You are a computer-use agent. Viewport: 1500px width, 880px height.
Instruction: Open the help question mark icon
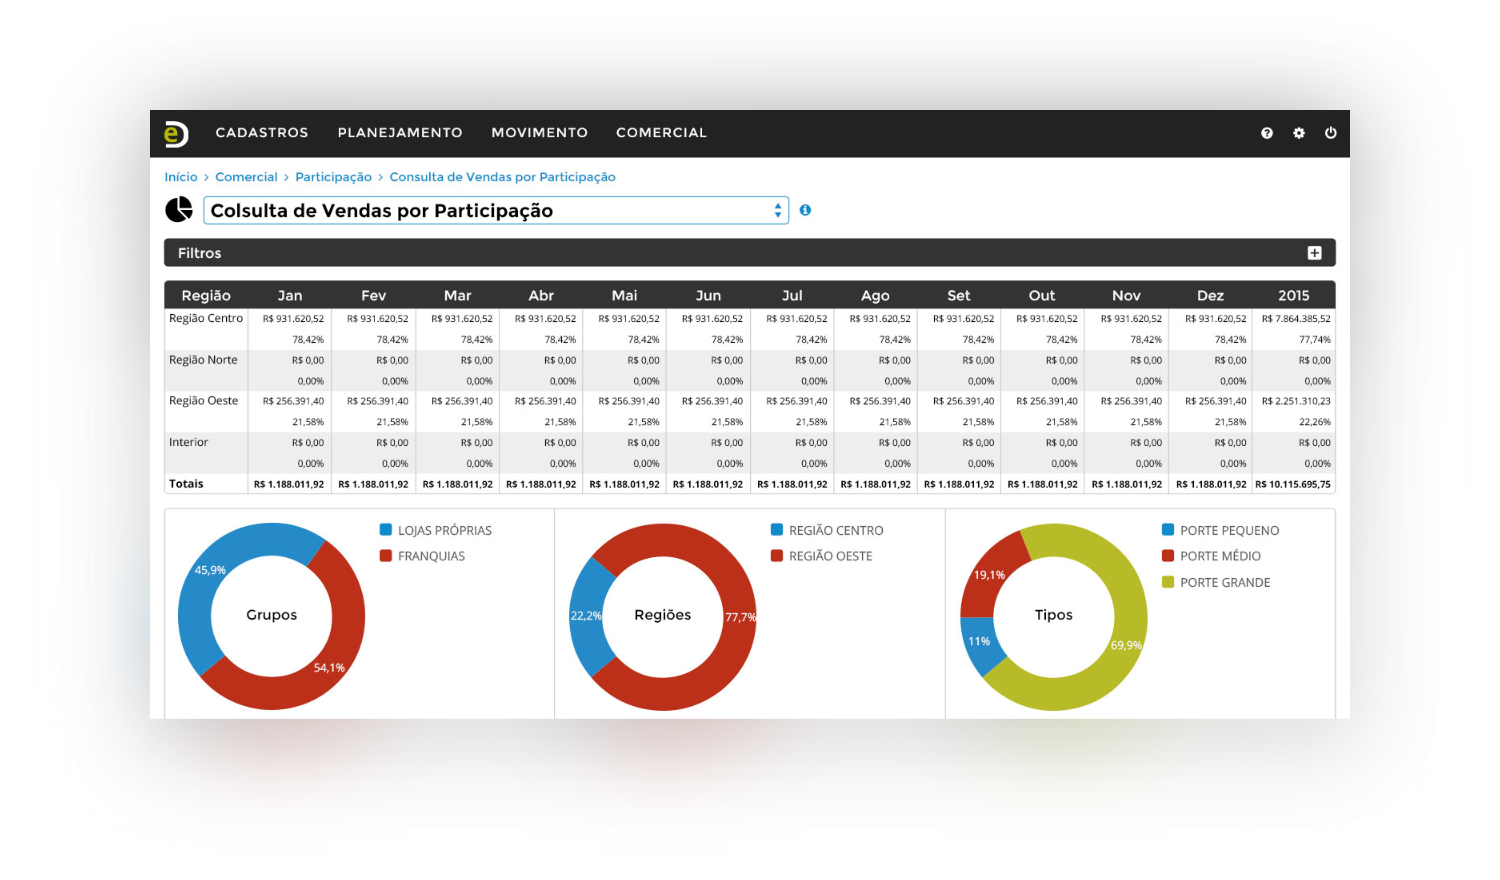pos(1267,133)
